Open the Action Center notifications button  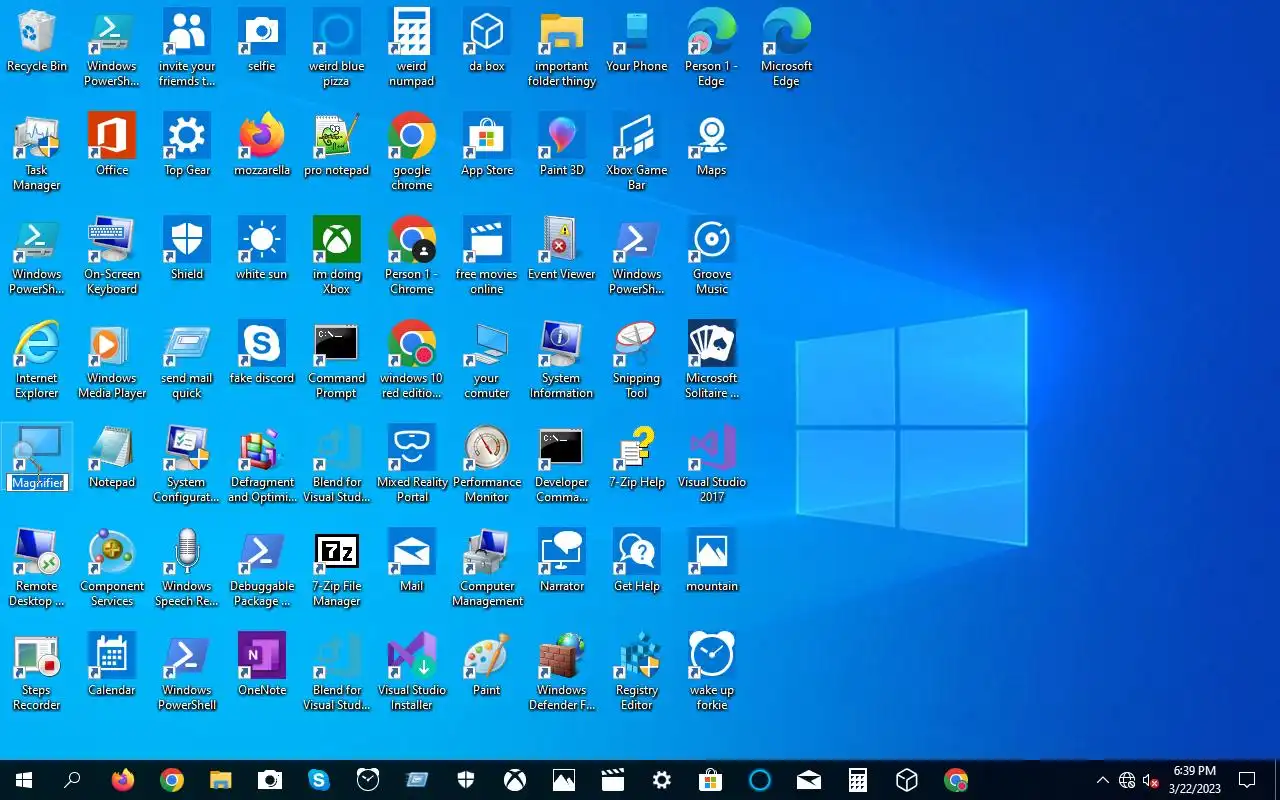pos(1247,780)
